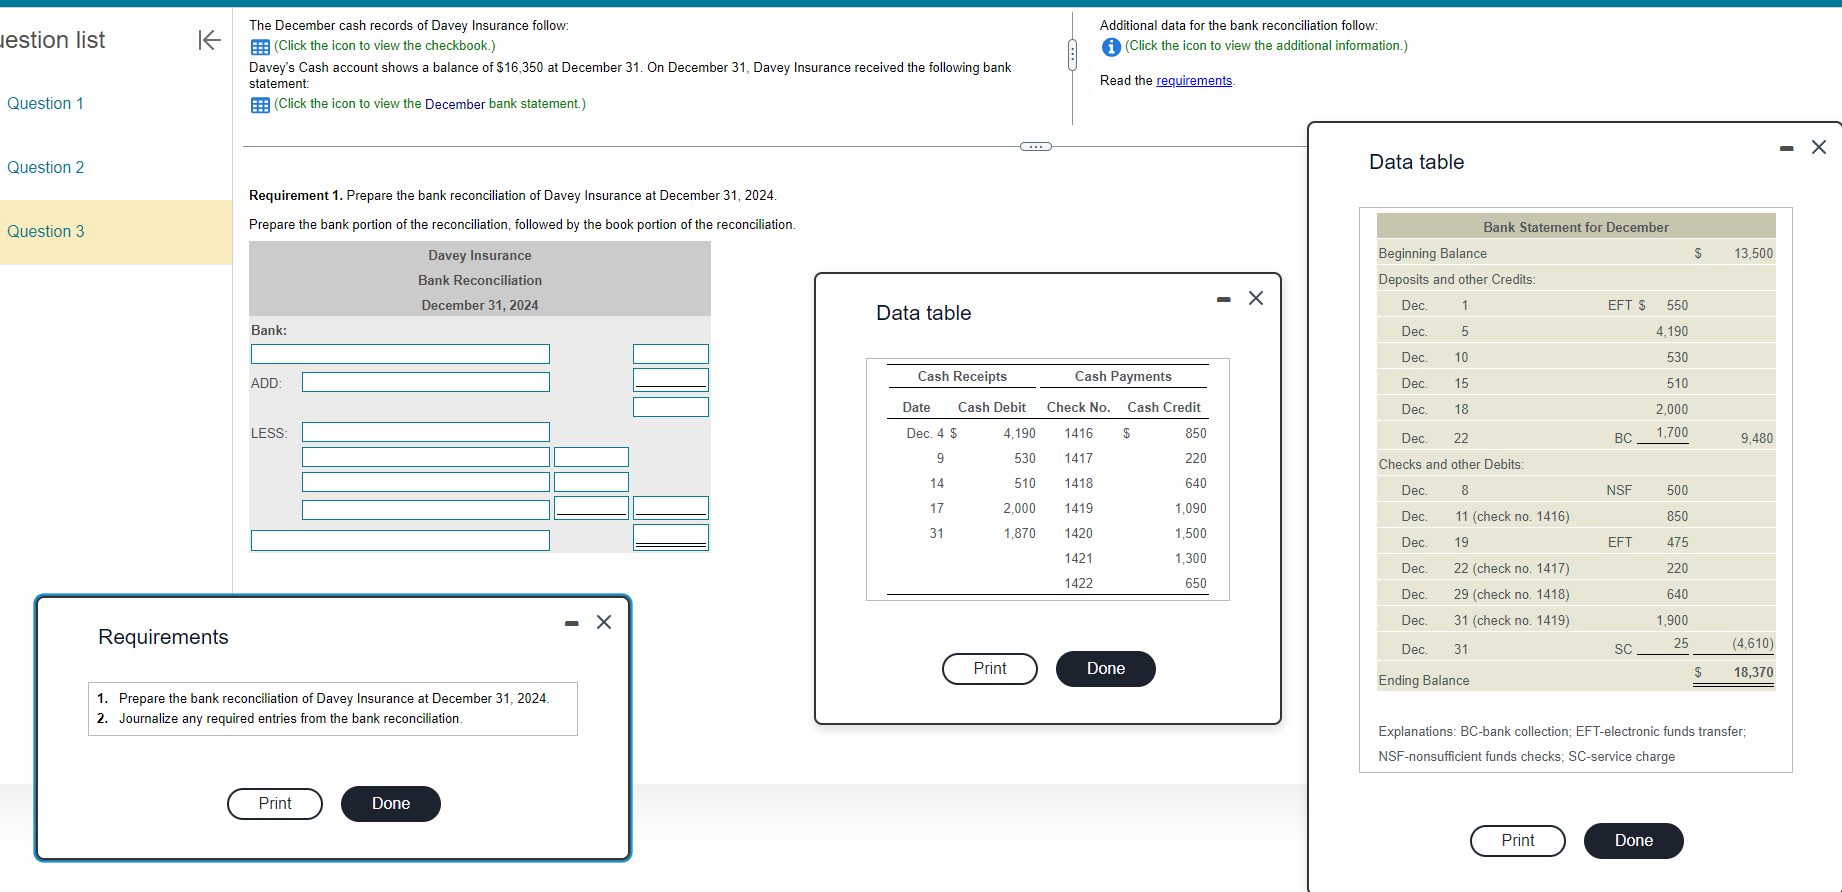
Task: Close the bank statement Data table dialog
Action: pos(1819,147)
